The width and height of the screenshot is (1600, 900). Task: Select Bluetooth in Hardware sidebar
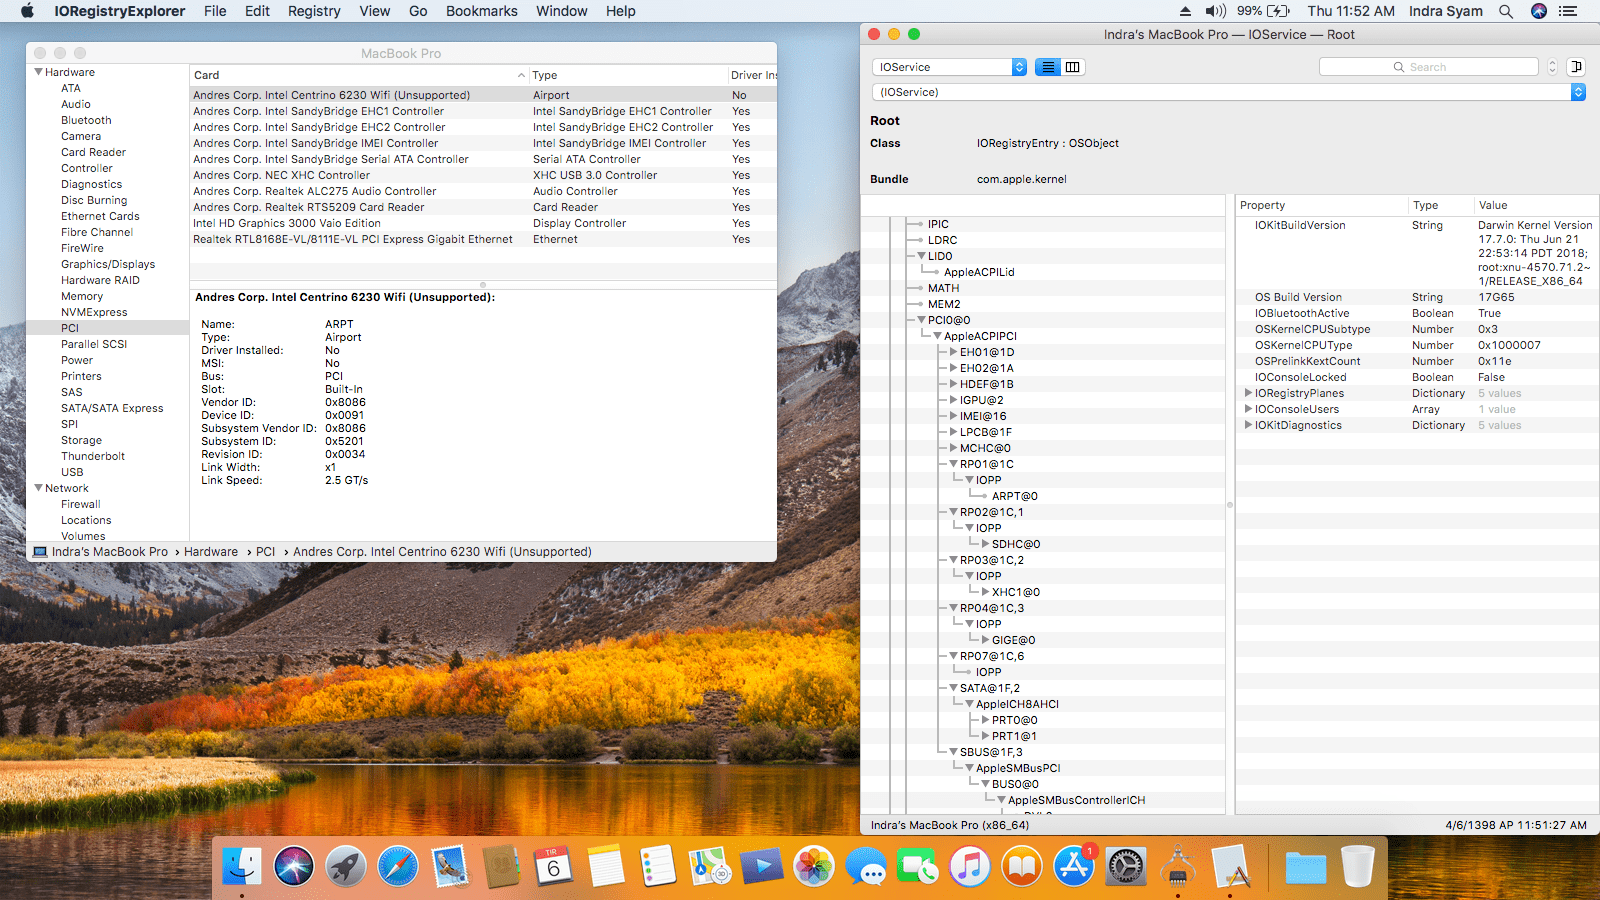[86, 120]
